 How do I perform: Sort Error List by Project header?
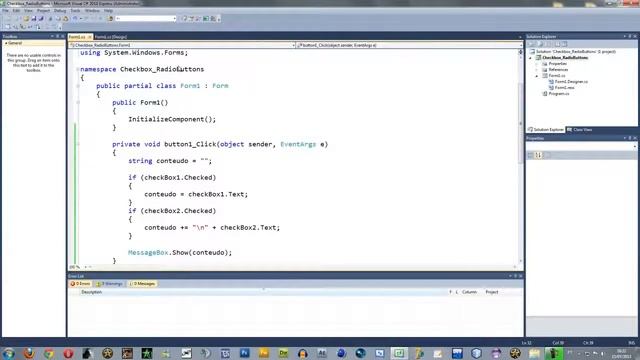point(492,292)
